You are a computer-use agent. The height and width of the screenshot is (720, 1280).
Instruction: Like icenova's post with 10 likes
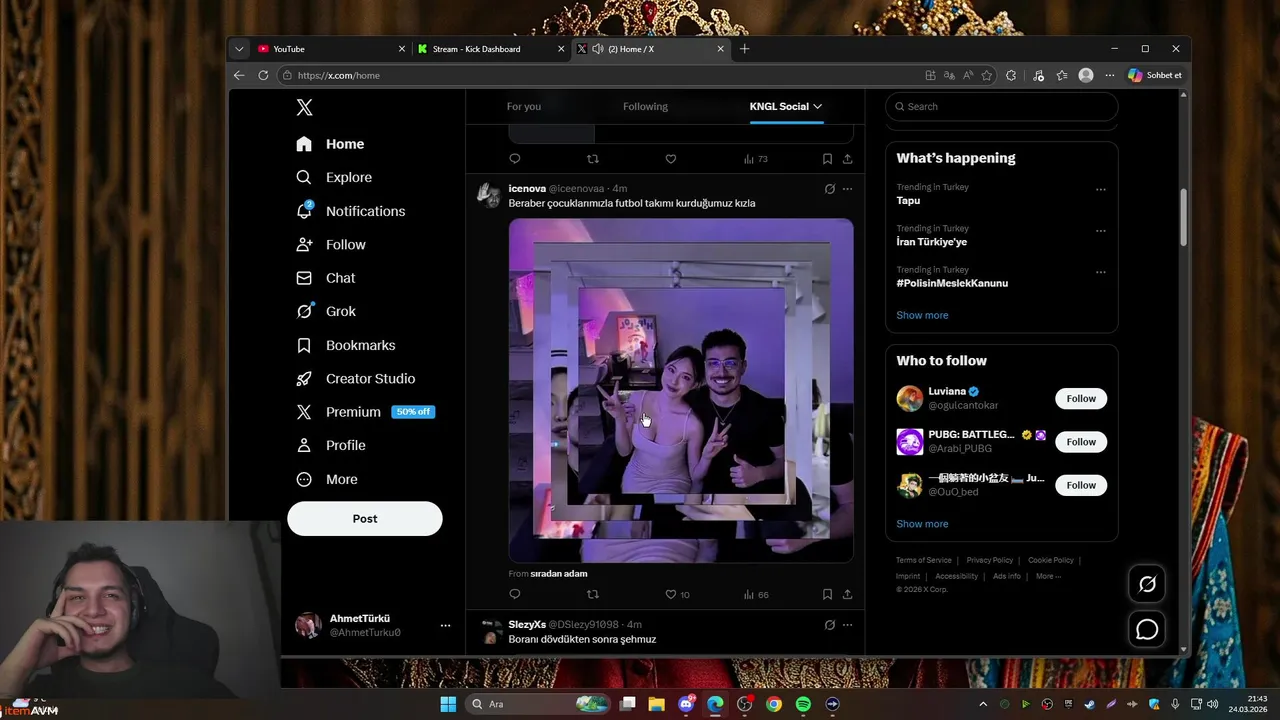[x=677, y=594]
